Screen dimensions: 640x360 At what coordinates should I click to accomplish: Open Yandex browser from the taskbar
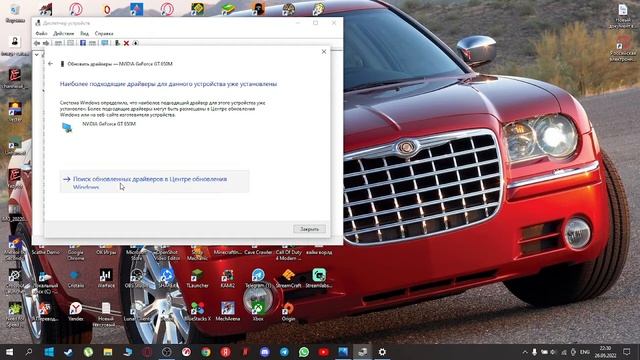click(x=225, y=352)
